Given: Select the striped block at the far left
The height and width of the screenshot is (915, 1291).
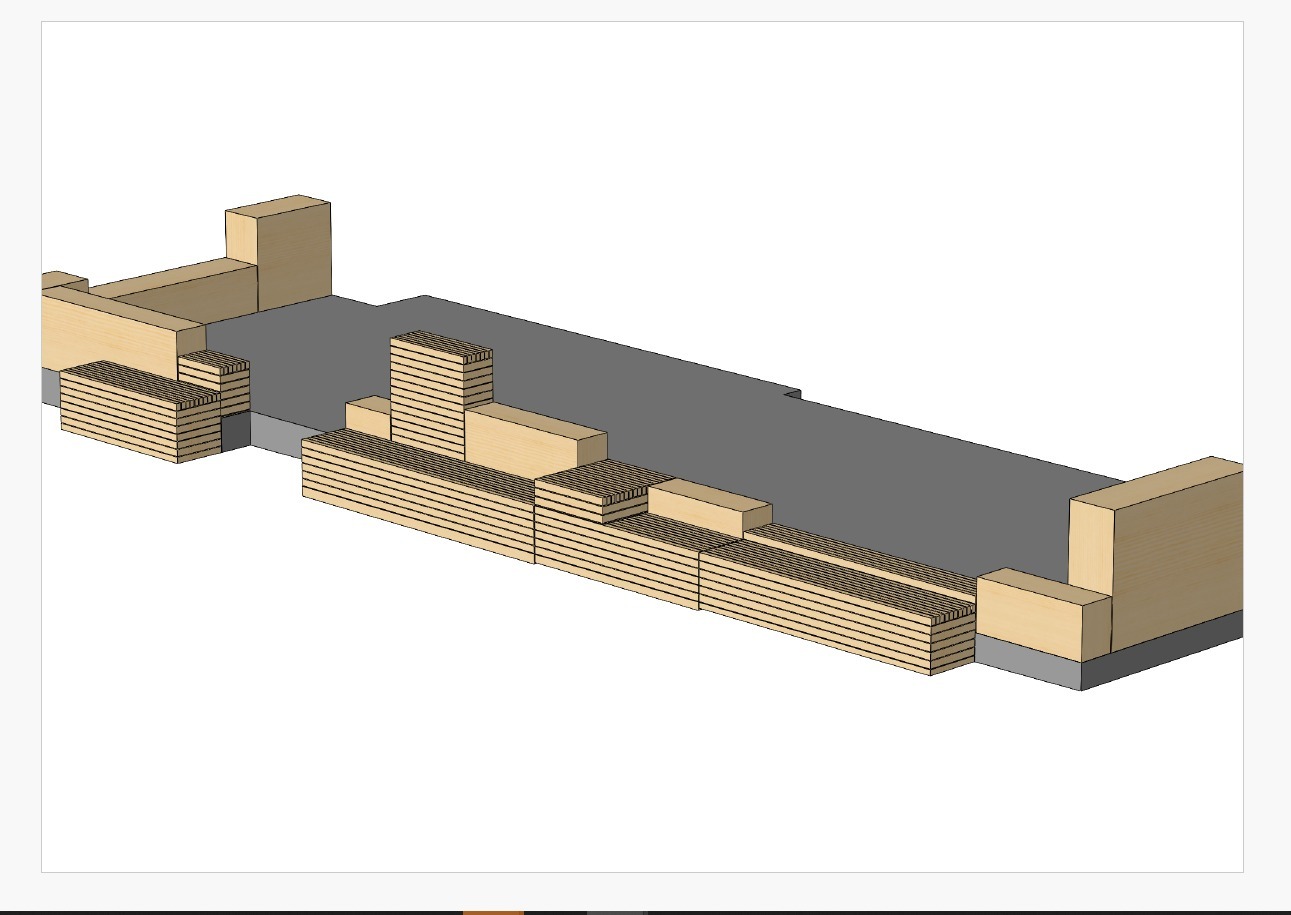Looking at the screenshot, I should pos(139,412).
